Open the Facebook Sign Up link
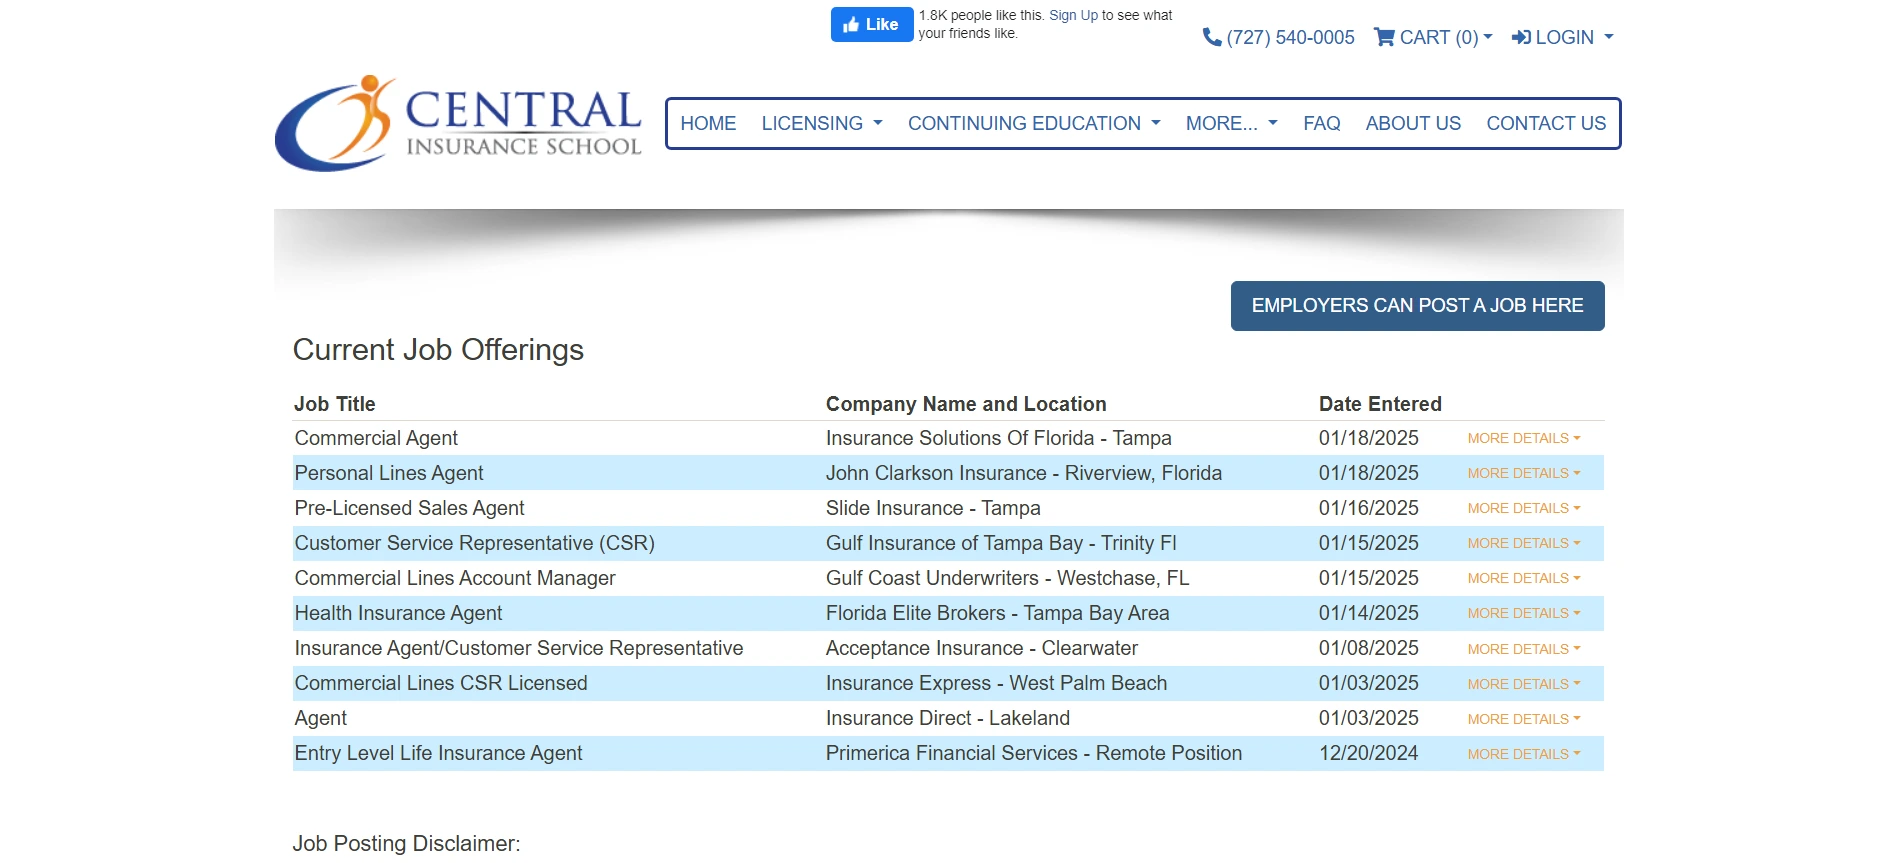 [x=1073, y=15]
